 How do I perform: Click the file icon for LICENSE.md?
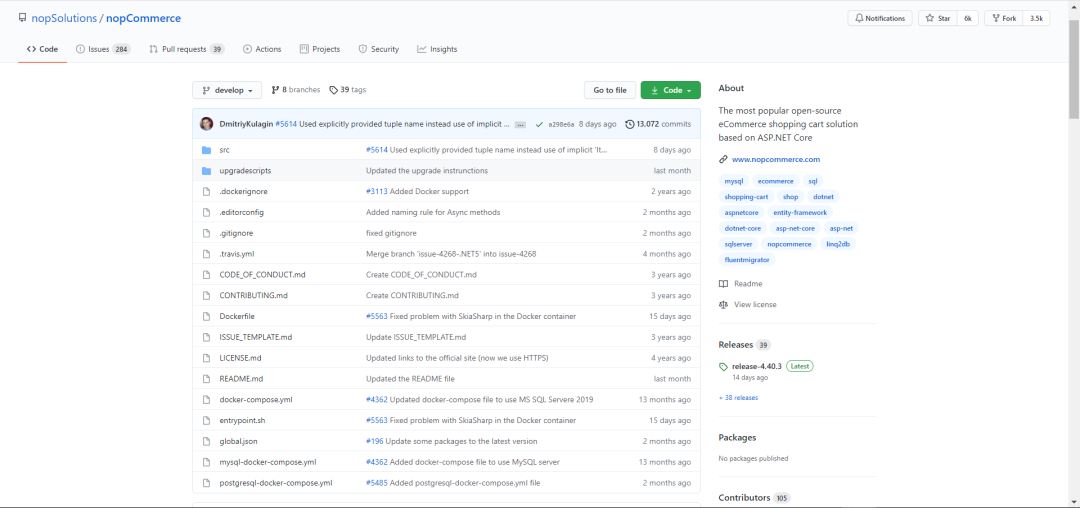click(x=206, y=358)
